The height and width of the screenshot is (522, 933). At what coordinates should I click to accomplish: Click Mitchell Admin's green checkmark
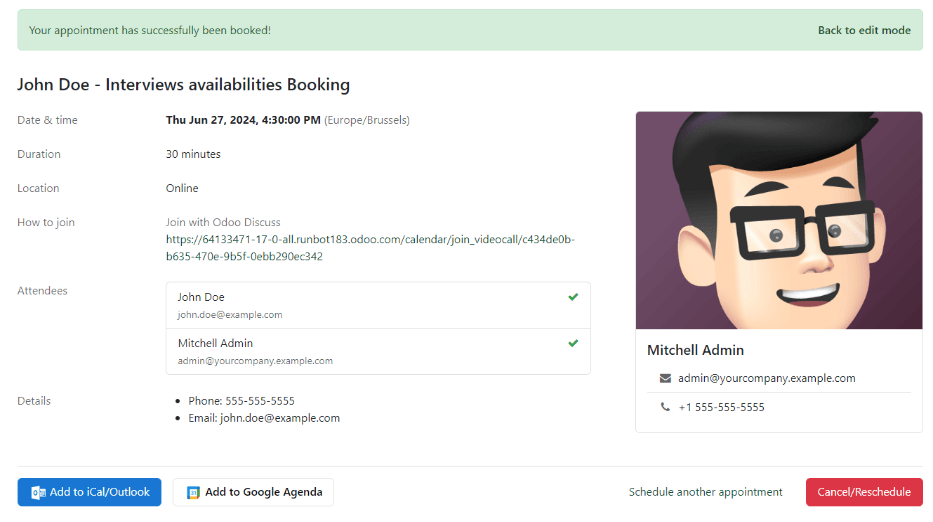pos(573,343)
